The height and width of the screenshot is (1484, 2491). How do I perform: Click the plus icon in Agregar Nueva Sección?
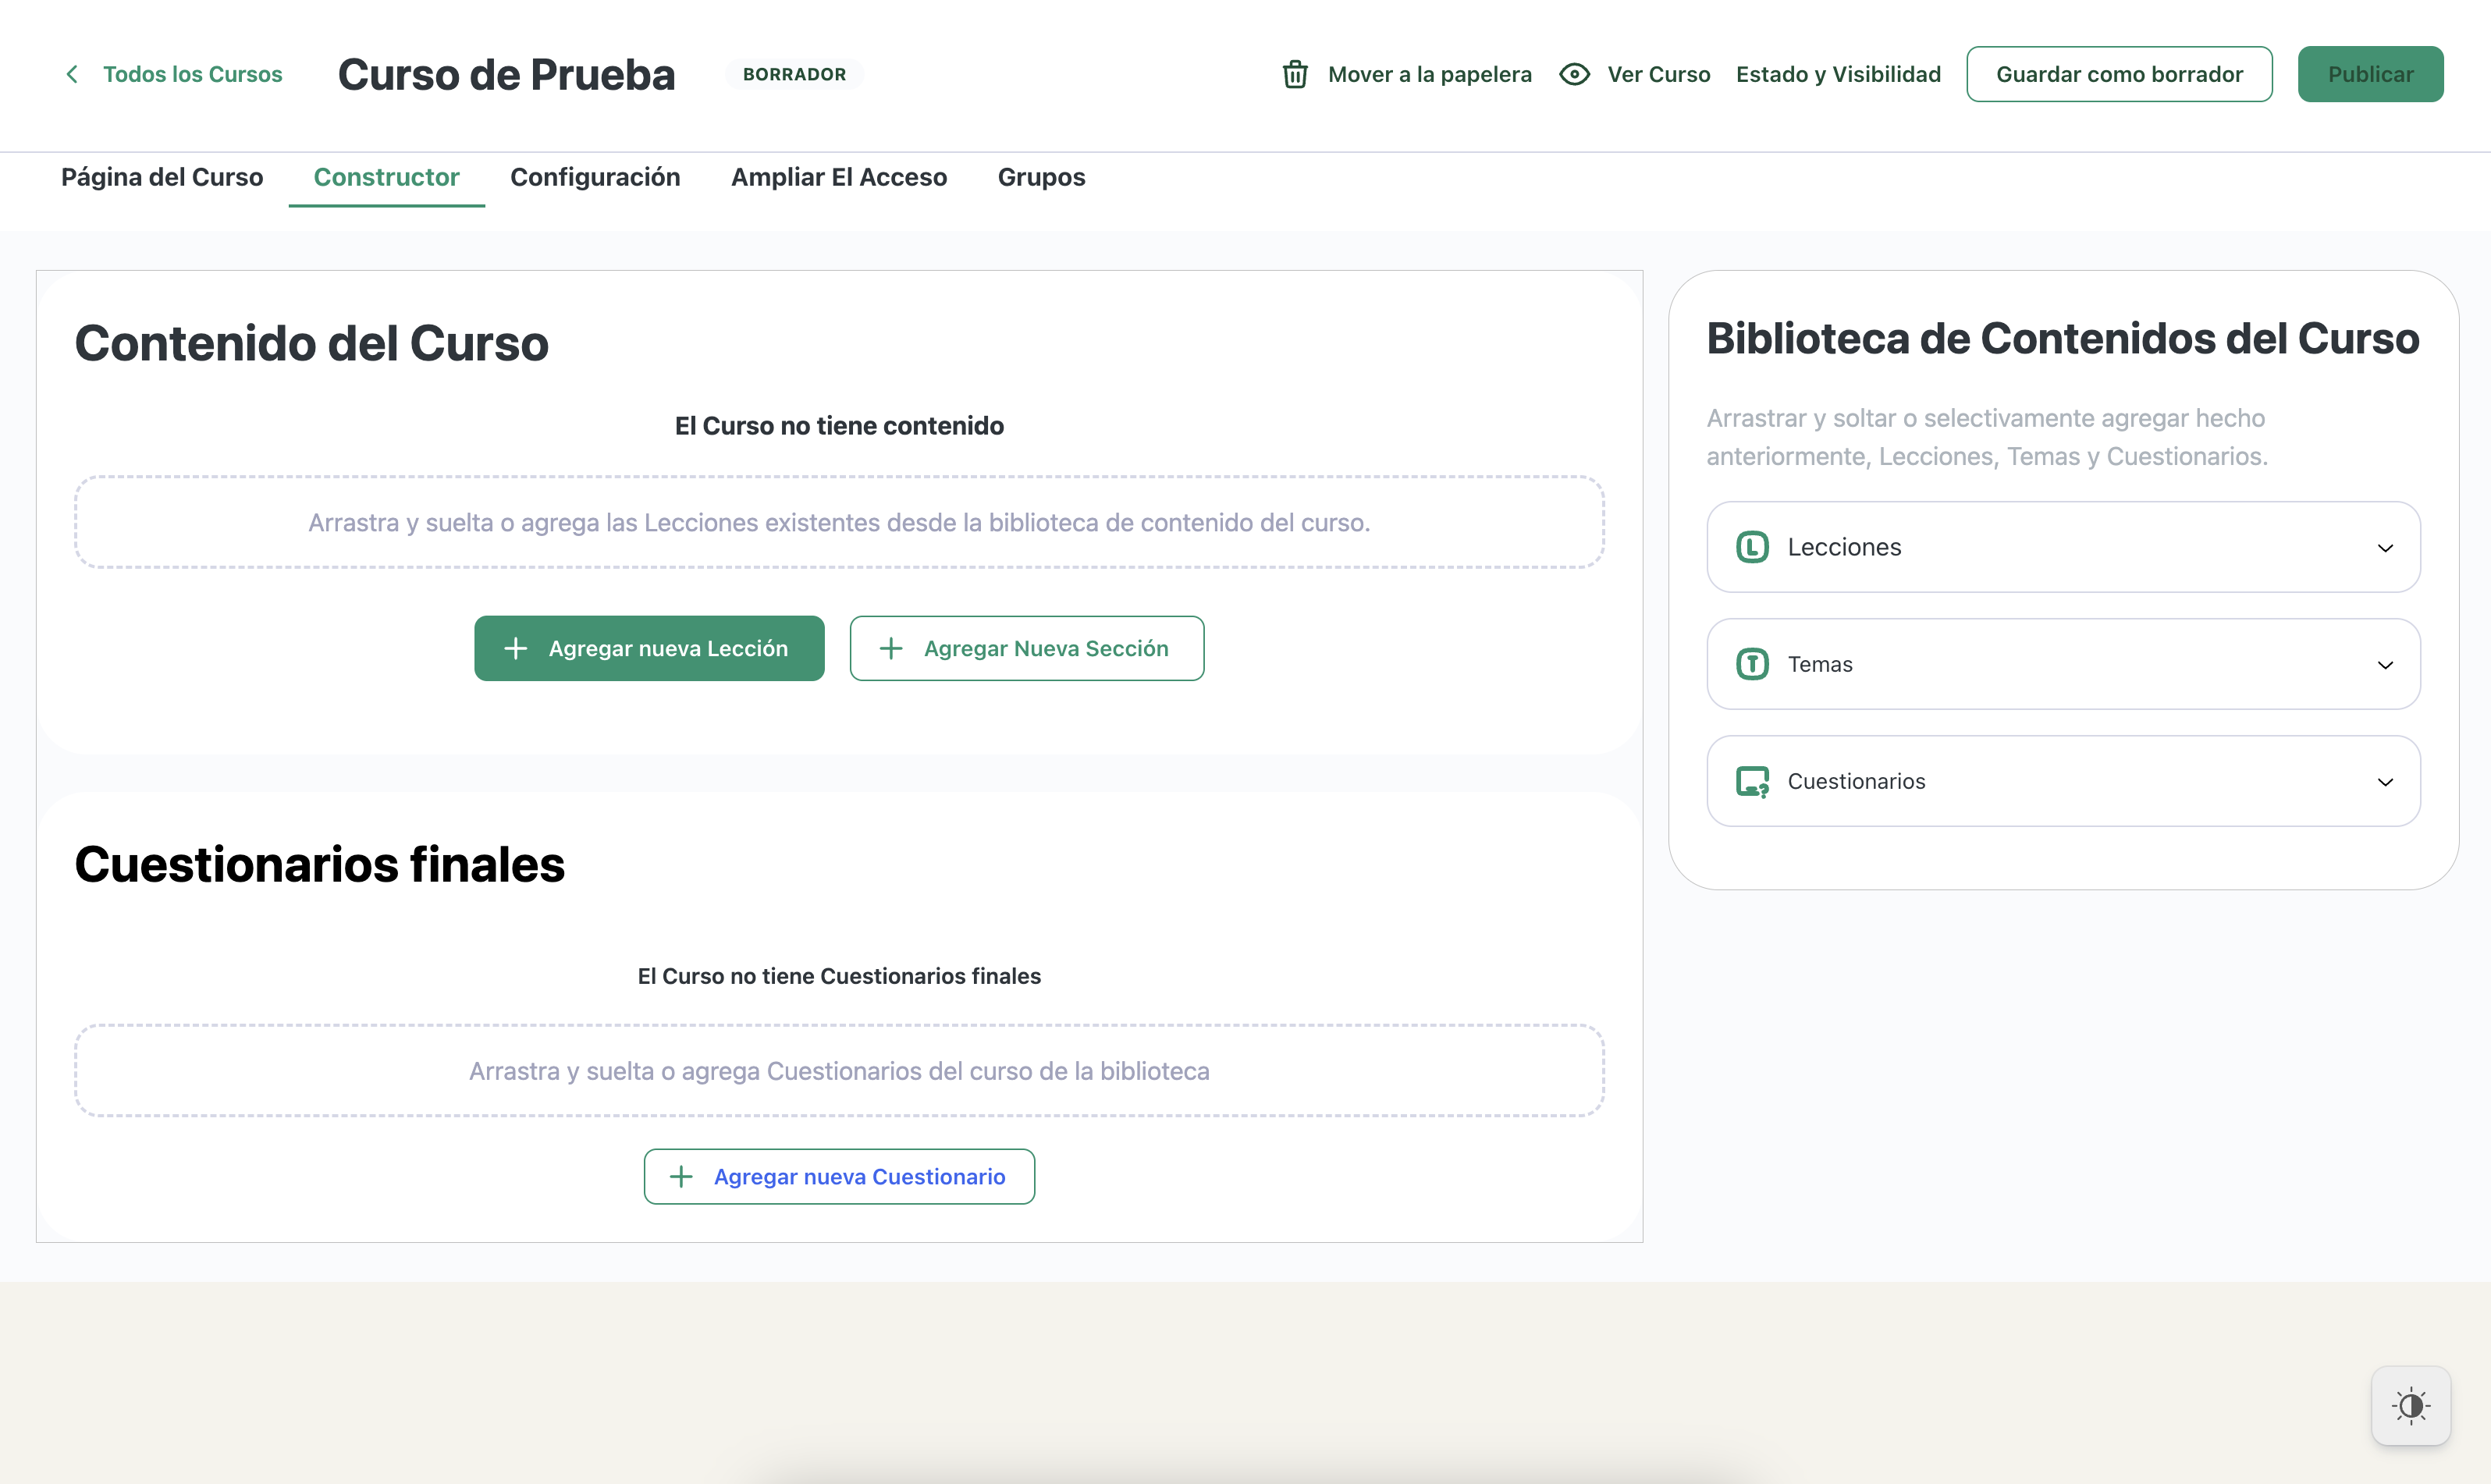(890, 648)
